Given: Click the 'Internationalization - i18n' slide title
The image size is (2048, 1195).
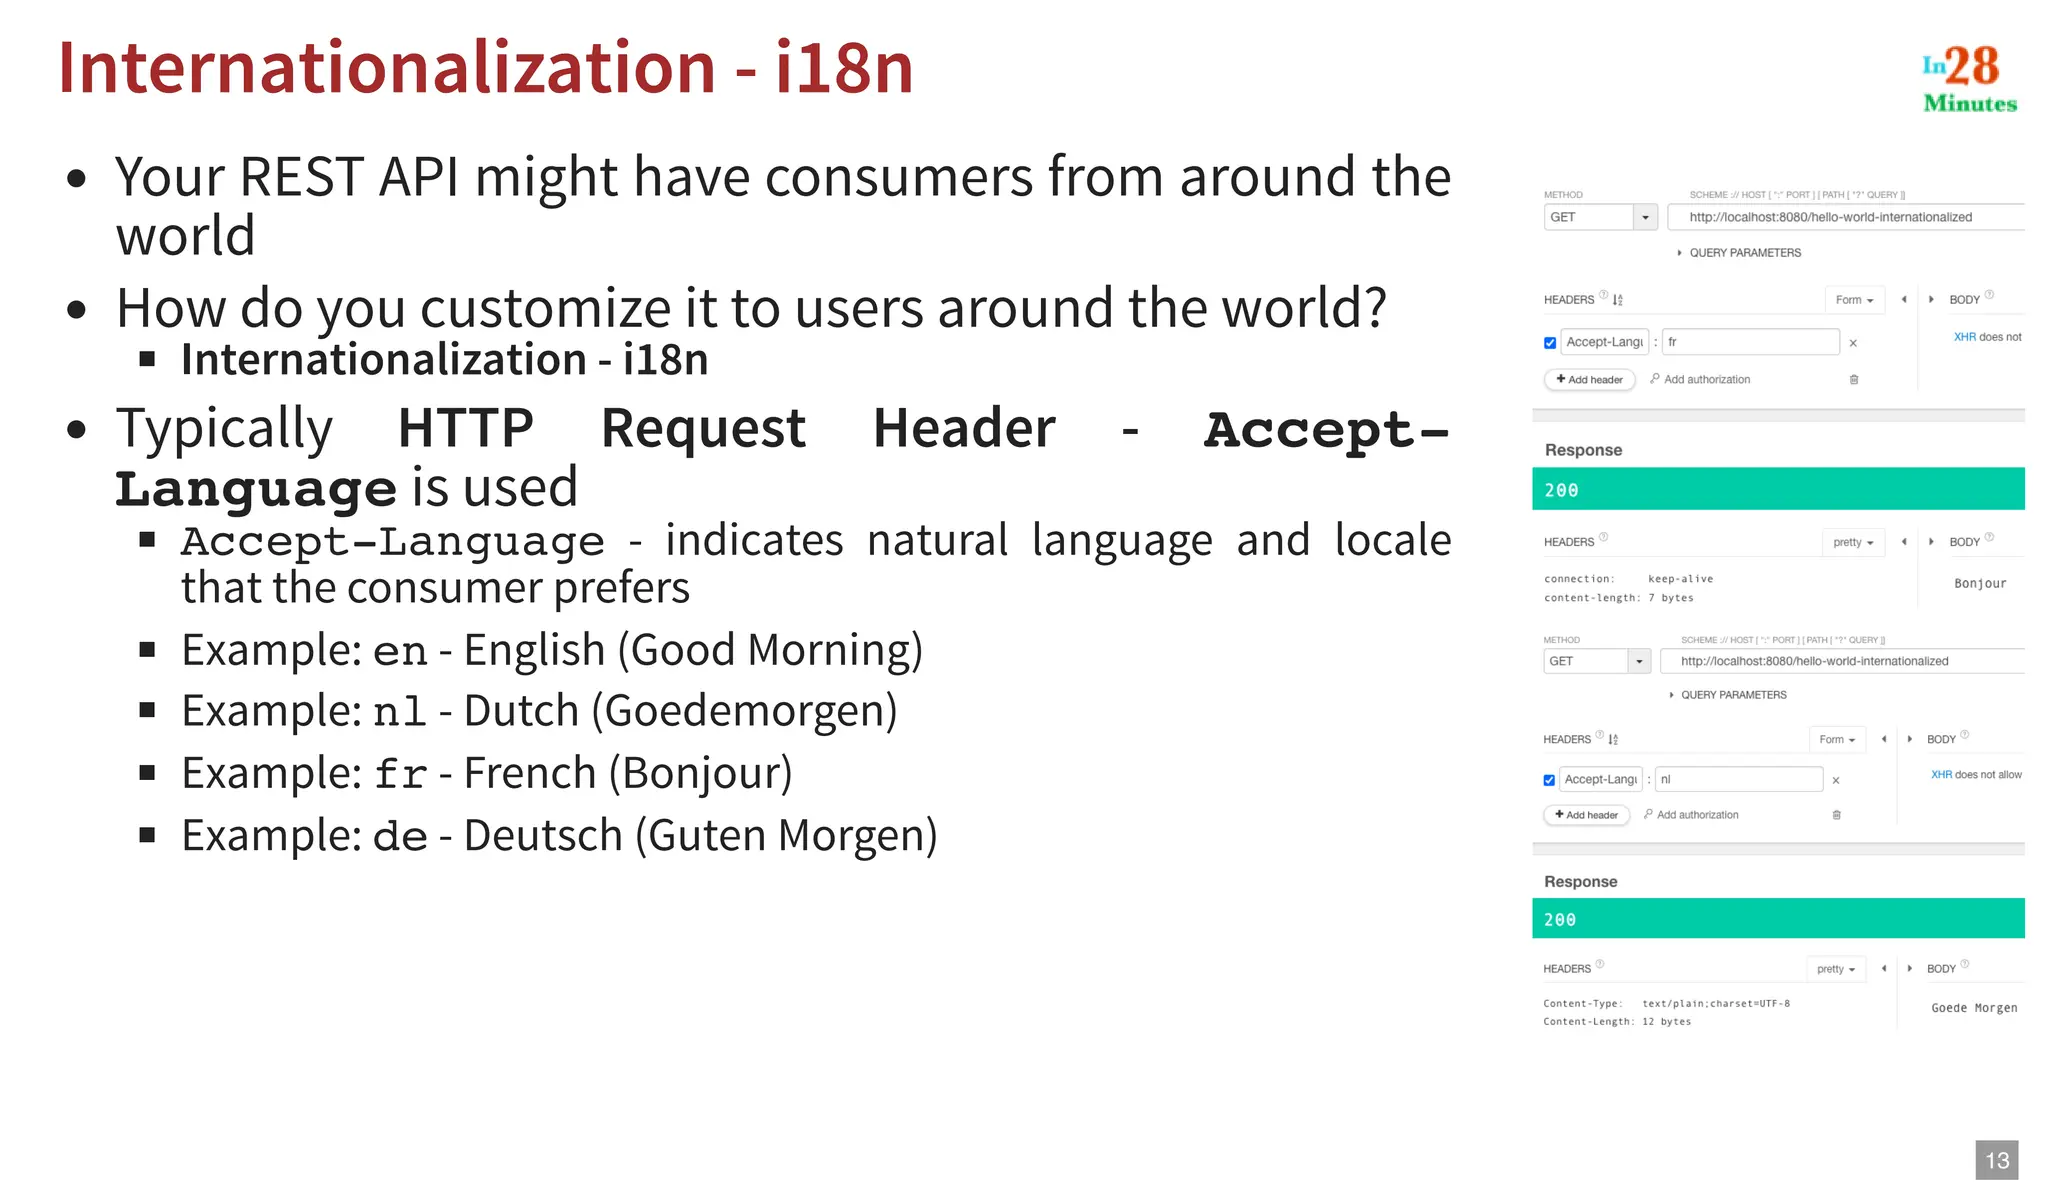Looking at the screenshot, I should [486, 68].
